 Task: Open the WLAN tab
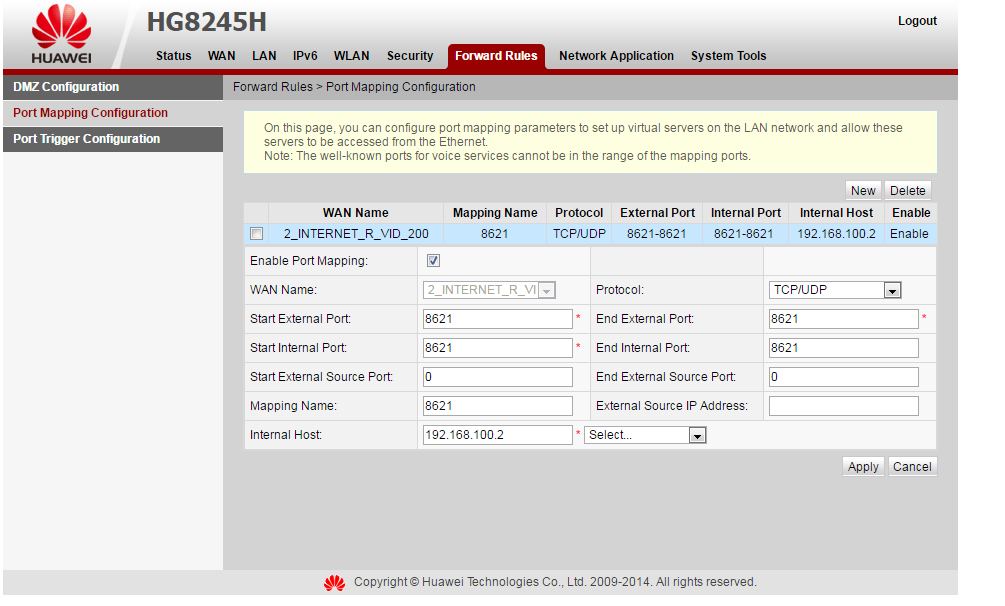pos(351,56)
